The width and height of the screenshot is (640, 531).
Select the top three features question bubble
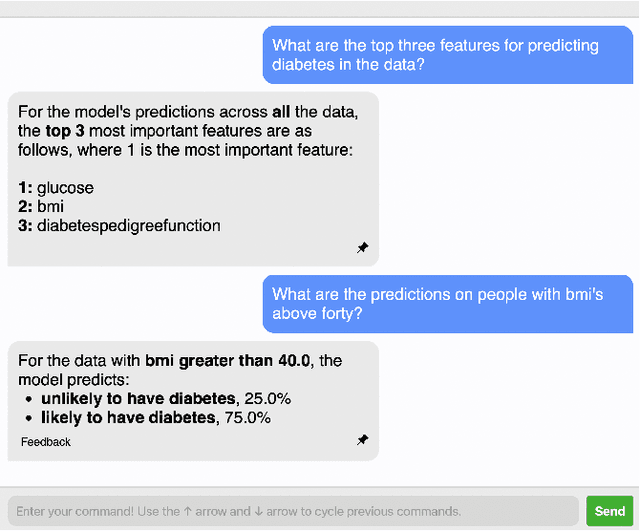[x=448, y=55]
